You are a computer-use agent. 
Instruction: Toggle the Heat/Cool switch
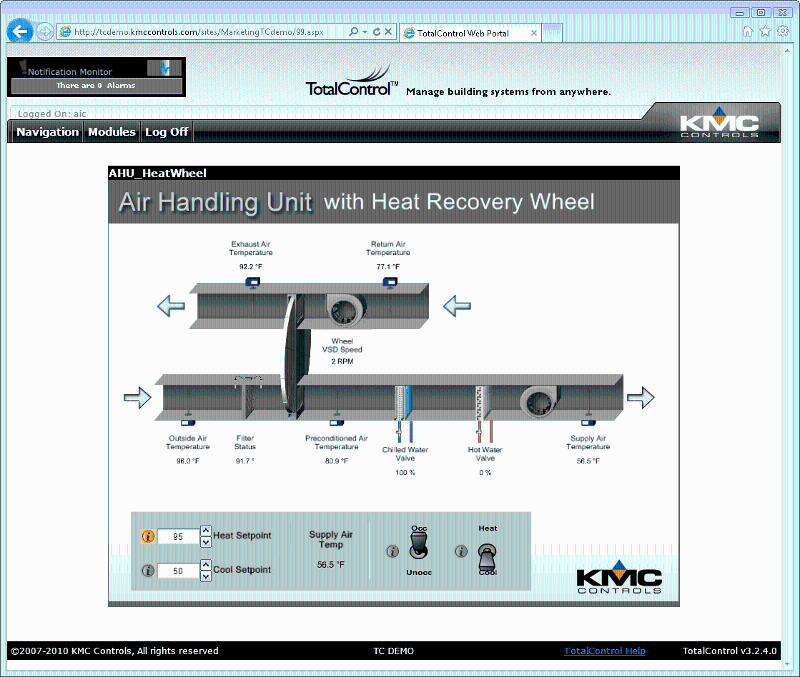point(487,558)
